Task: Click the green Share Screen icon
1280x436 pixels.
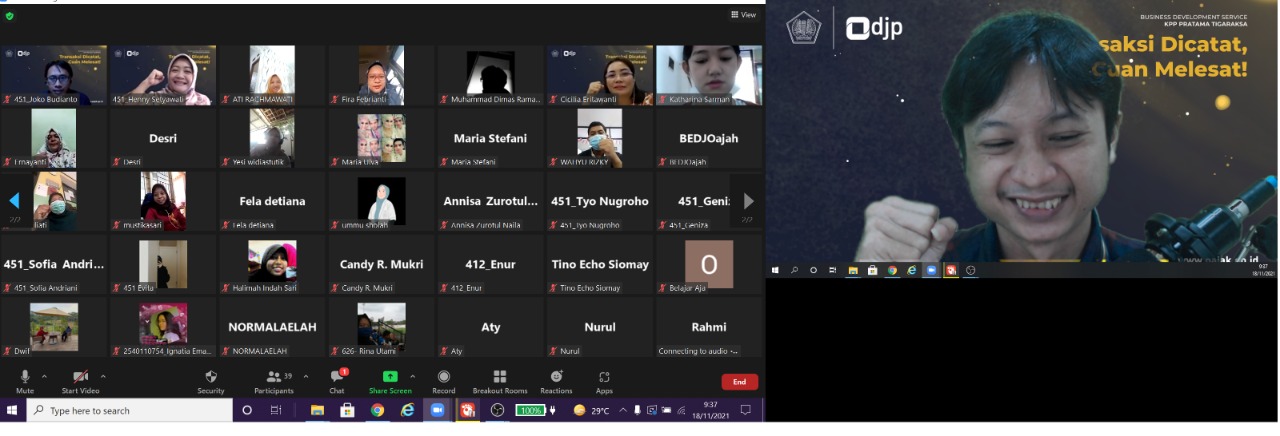Action: point(390,377)
